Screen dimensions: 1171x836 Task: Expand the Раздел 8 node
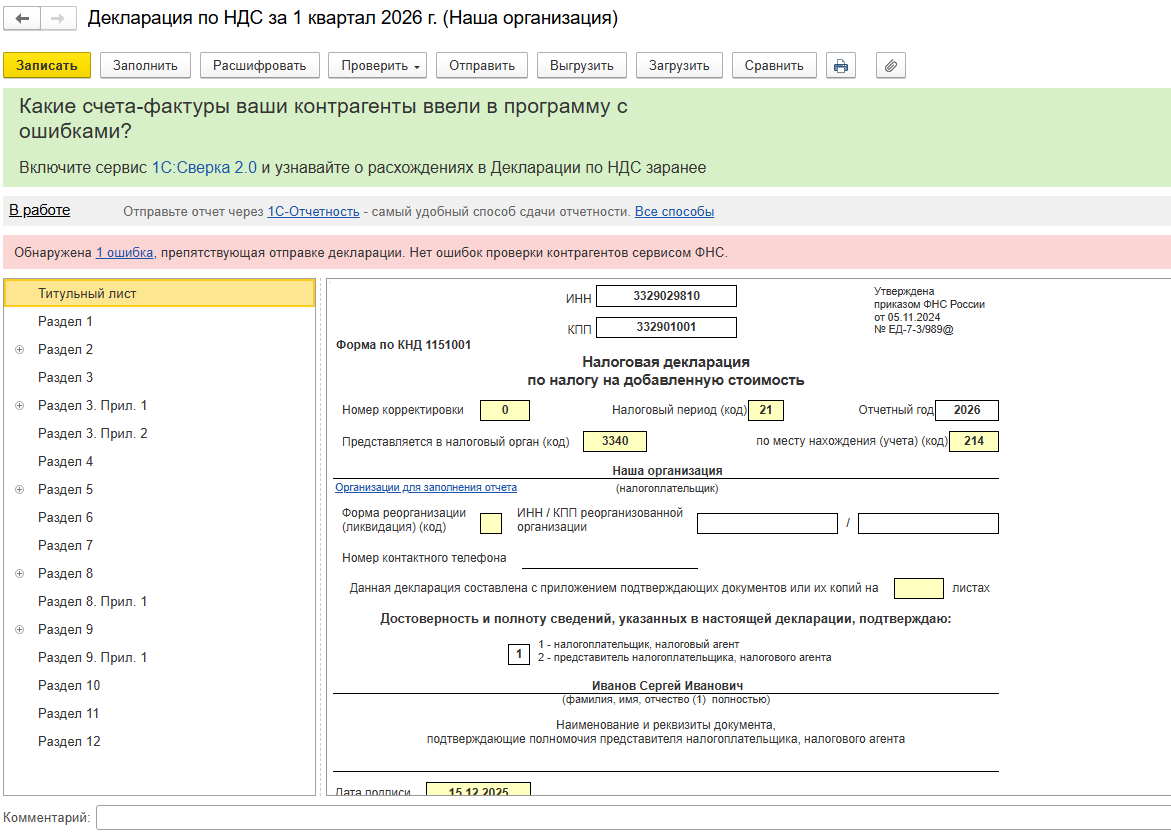pyautogui.click(x=20, y=574)
